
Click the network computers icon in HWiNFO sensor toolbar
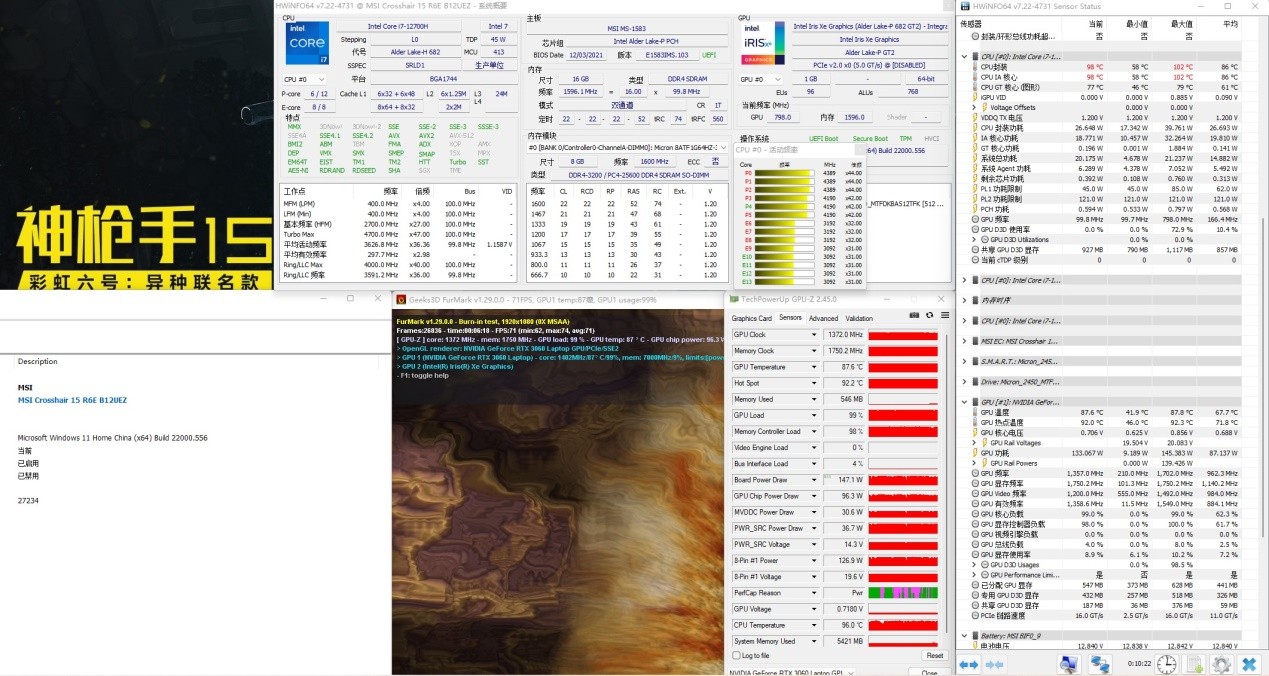tap(1100, 664)
